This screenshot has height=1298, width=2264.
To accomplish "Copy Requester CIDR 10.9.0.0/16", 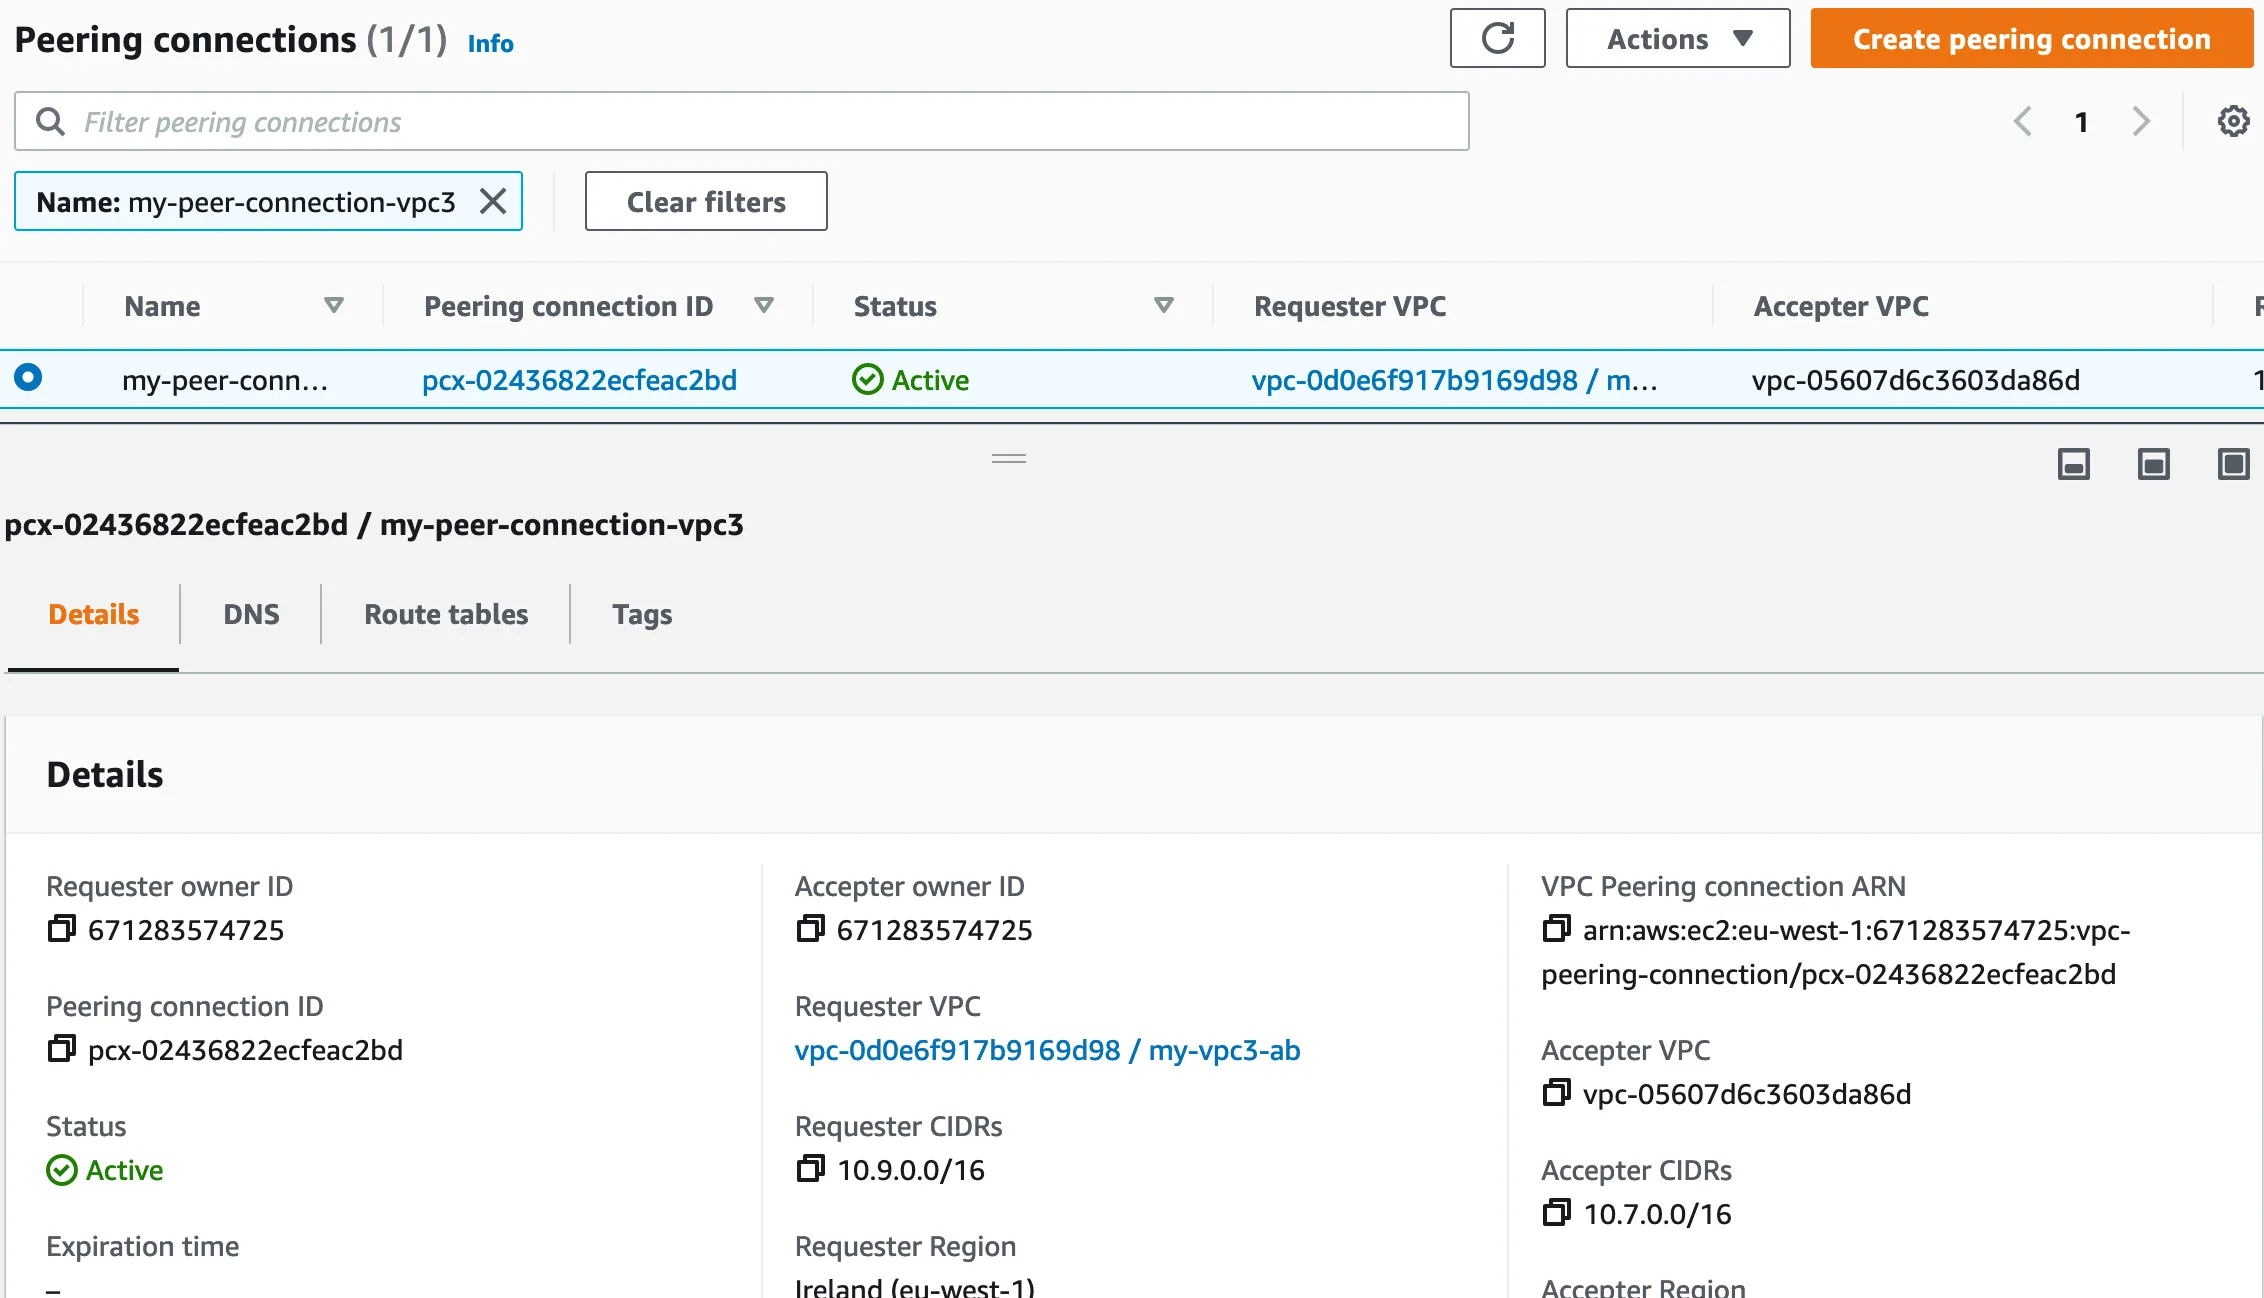I will [810, 1169].
